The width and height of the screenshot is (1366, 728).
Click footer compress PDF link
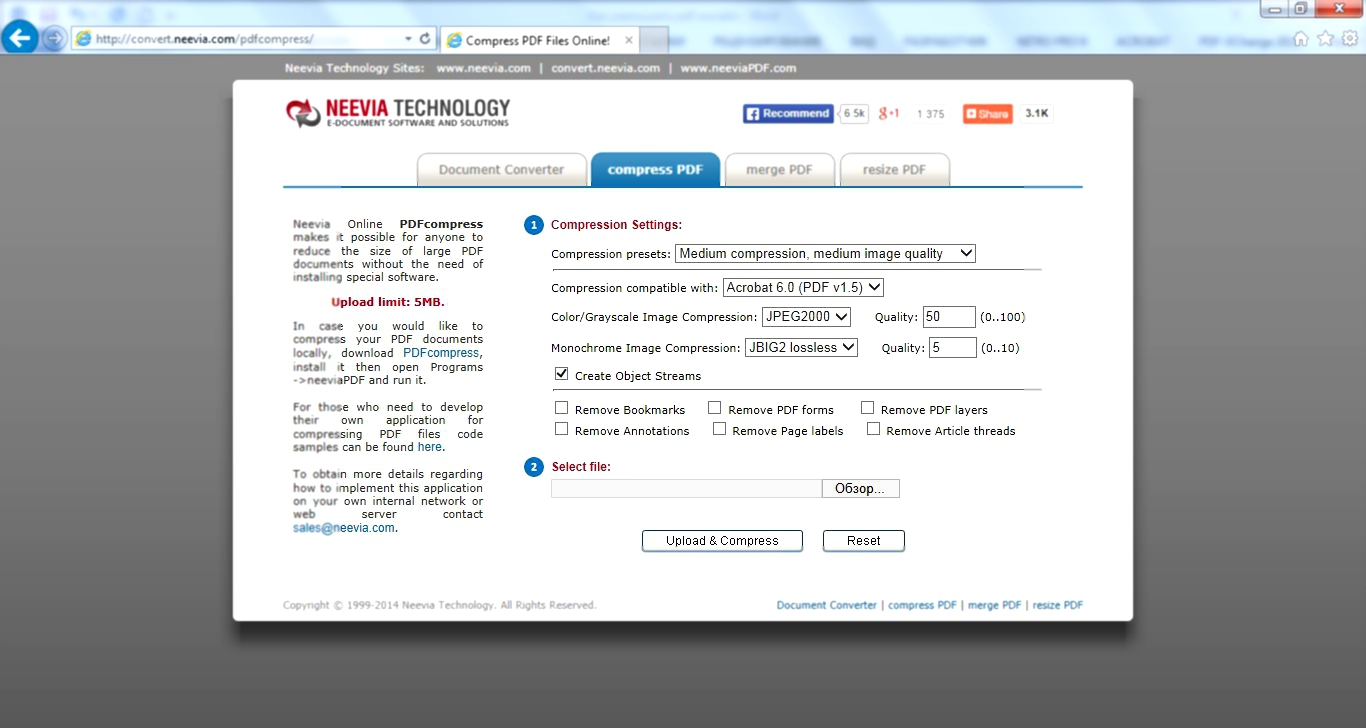pos(923,605)
